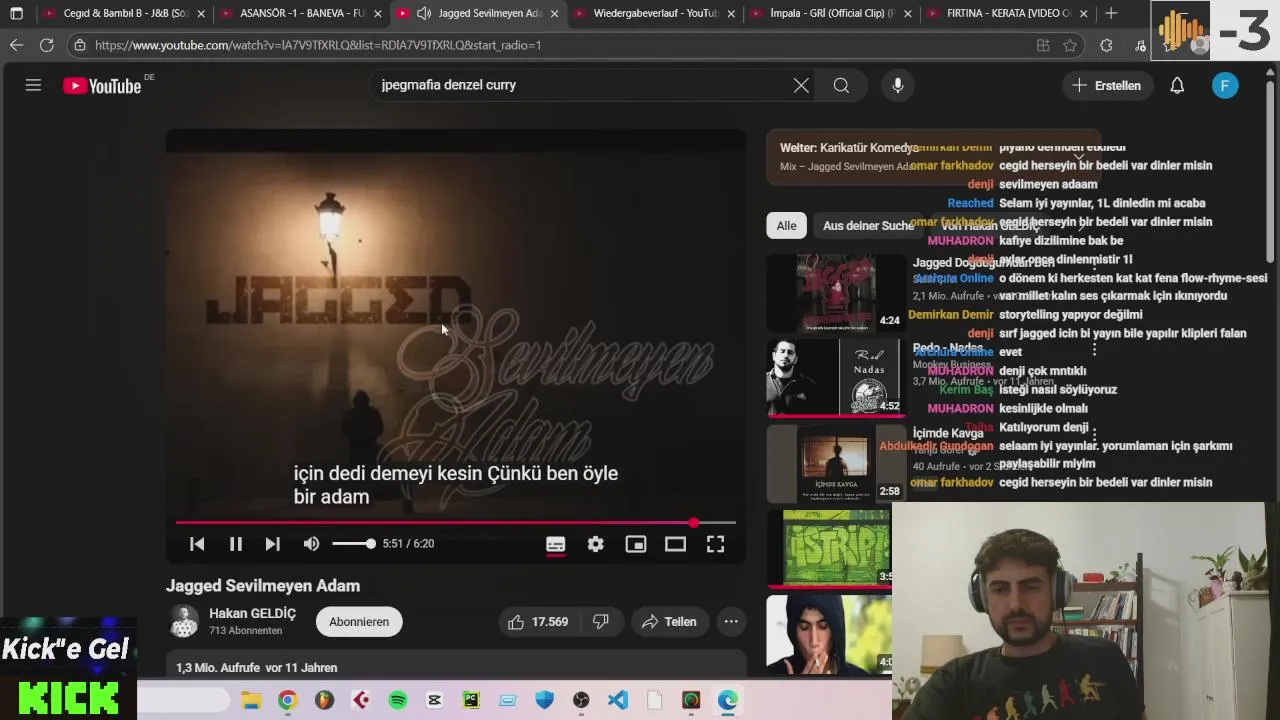
Task: Open browser extensions puzzle icon
Action: (1106, 45)
